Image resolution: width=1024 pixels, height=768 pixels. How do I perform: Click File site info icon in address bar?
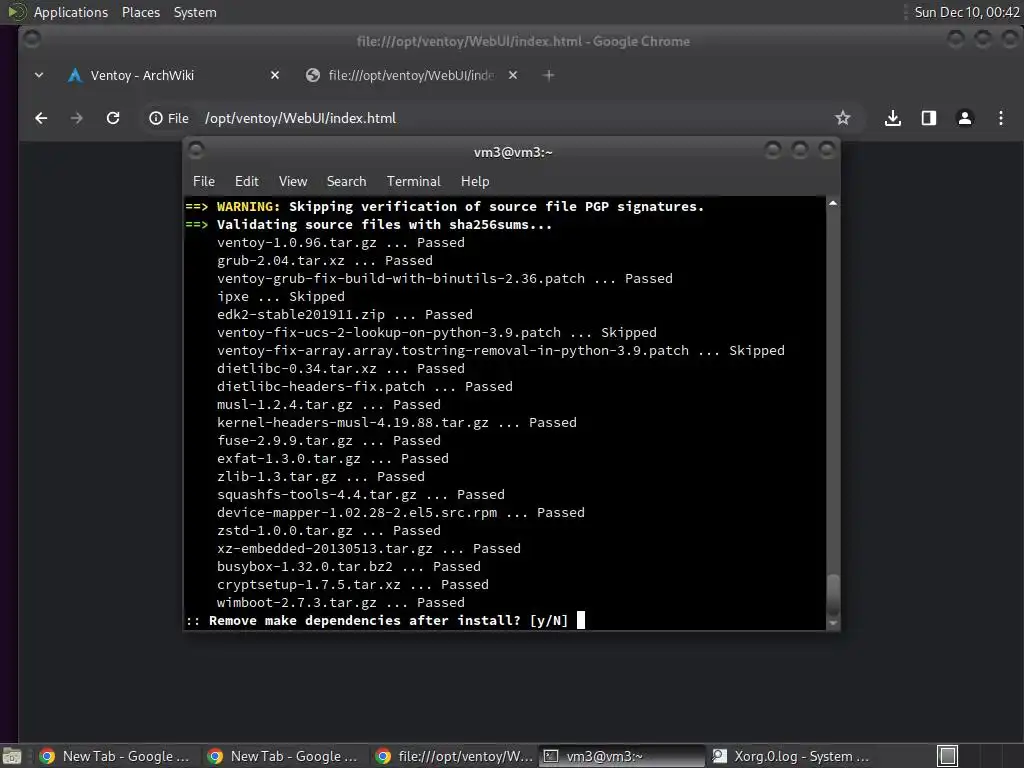click(x=169, y=118)
